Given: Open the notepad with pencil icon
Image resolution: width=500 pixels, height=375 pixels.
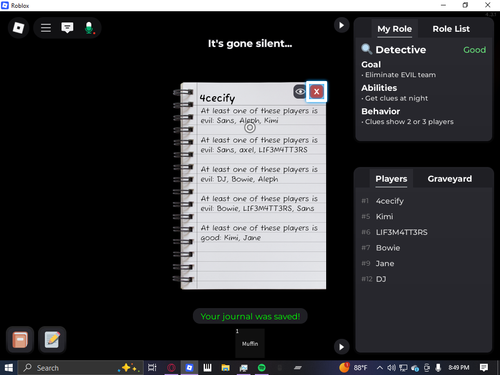Looking at the screenshot, I should pyautogui.click(x=52, y=340).
